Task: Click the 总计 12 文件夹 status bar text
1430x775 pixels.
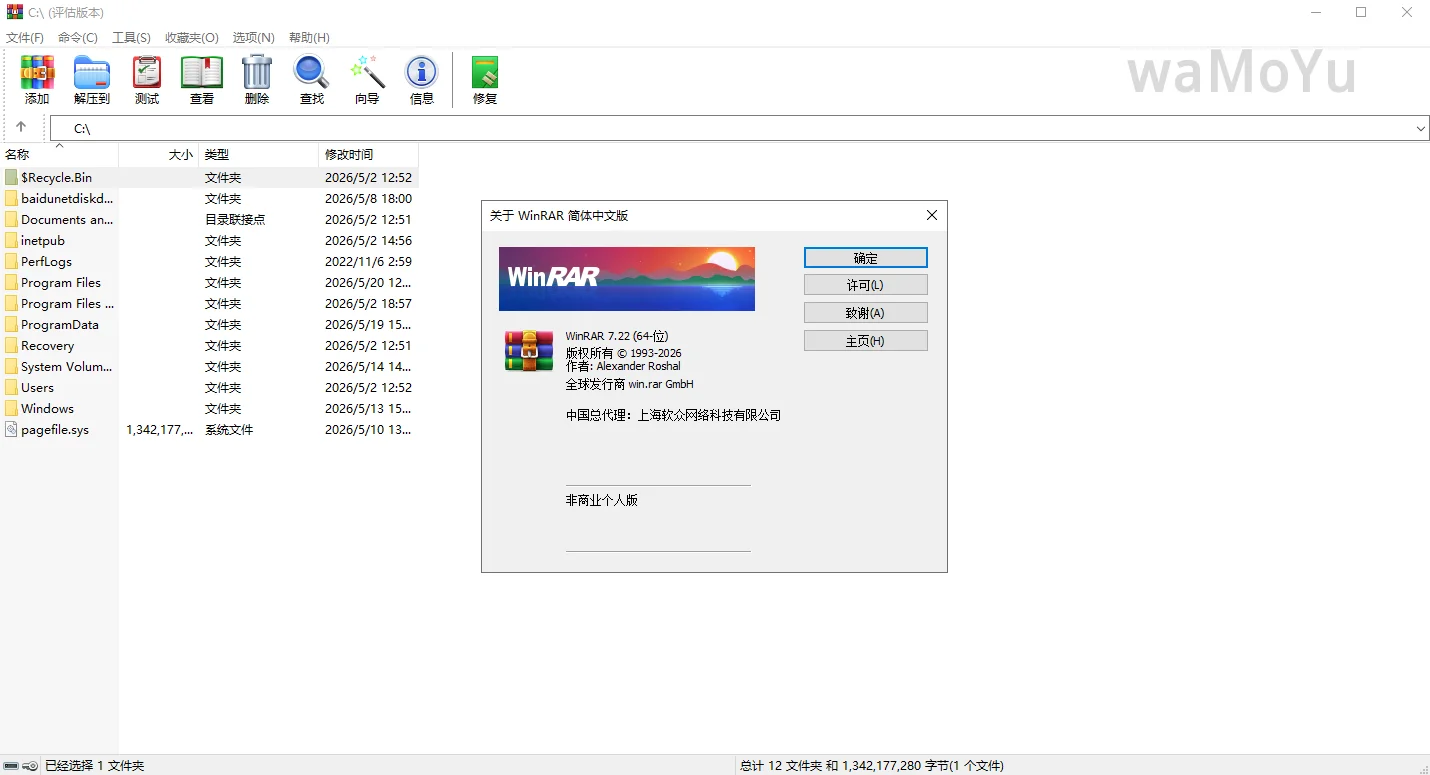Action: pyautogui.click(x=871, y=766)
